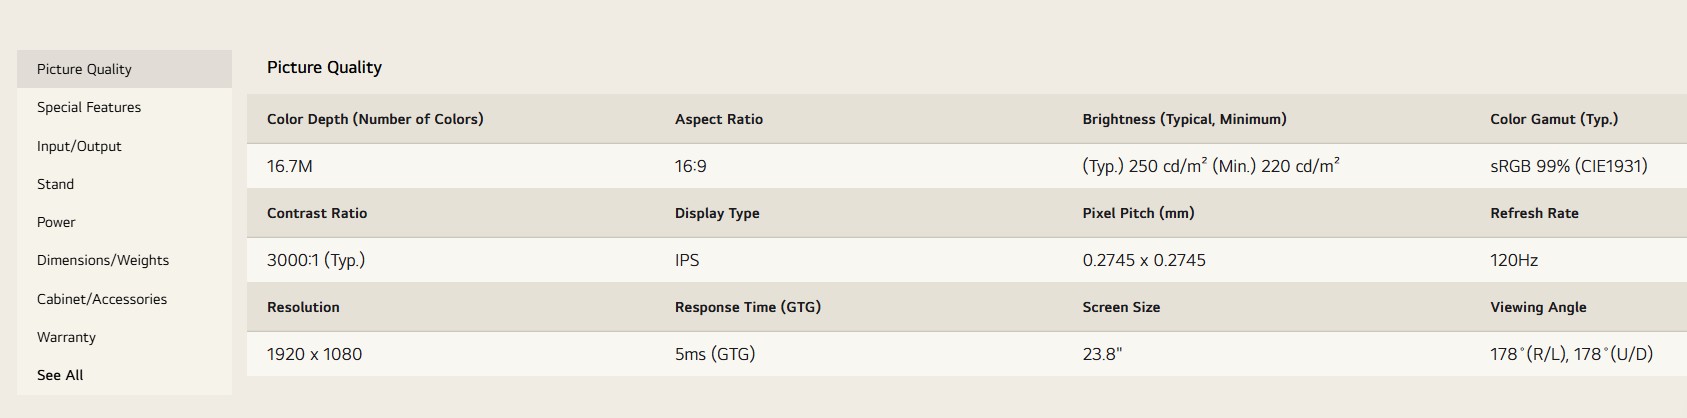1687x418 pixels.
Task: View the Warranty tab
Action: (66, 337)
